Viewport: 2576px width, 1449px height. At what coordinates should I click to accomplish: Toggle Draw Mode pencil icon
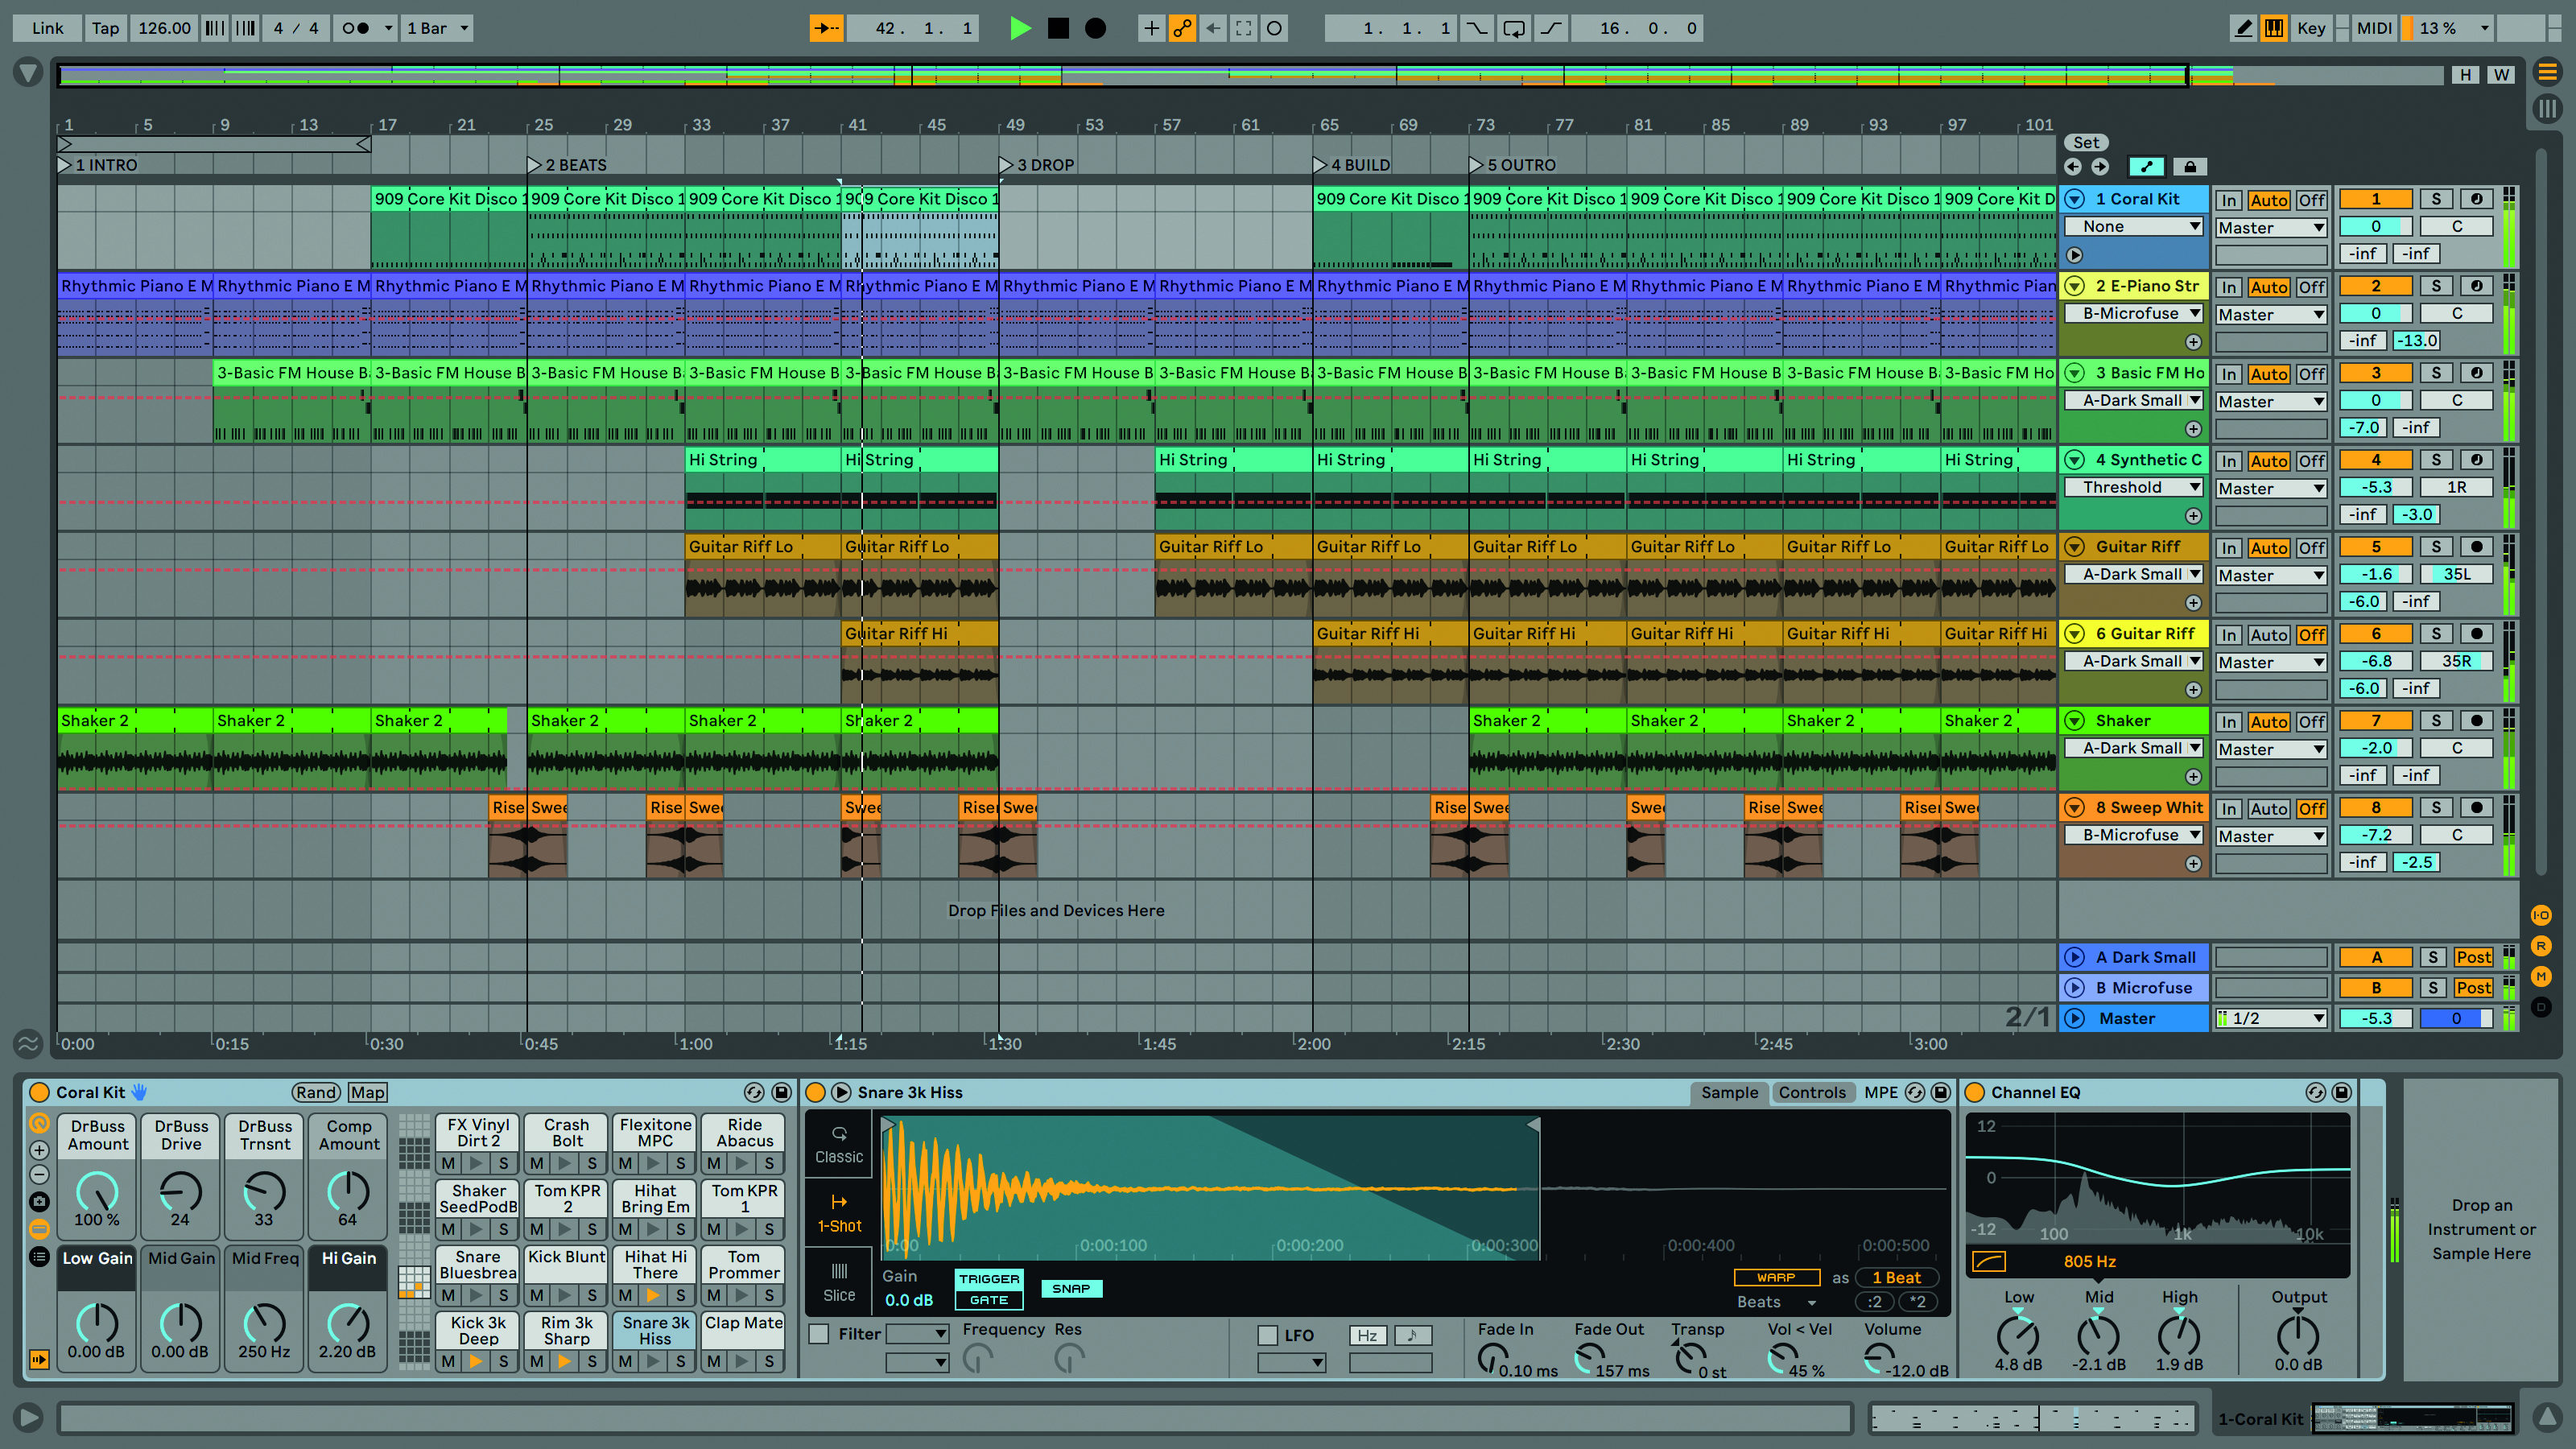(2243, 28)
